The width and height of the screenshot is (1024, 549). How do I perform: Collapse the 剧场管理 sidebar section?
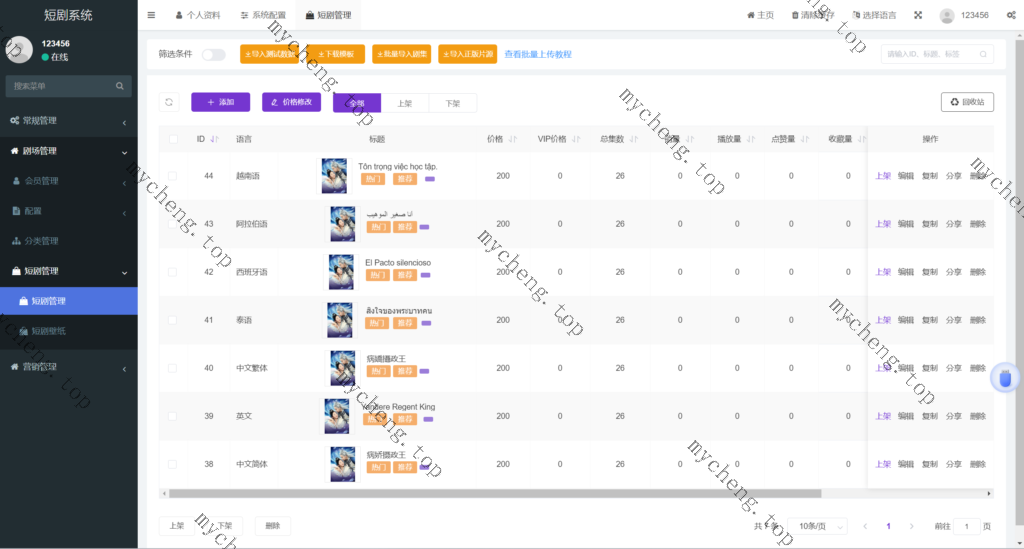tap(69, 151)
